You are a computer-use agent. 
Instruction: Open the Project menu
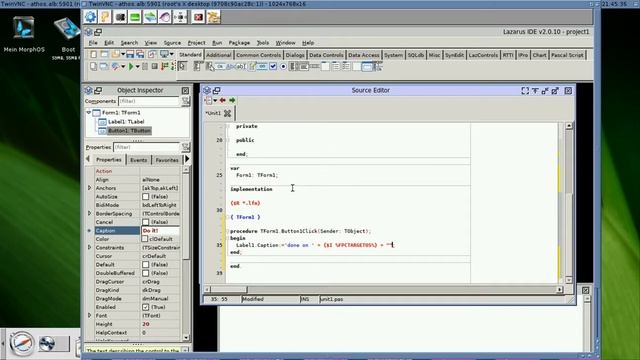pos(196,43)
